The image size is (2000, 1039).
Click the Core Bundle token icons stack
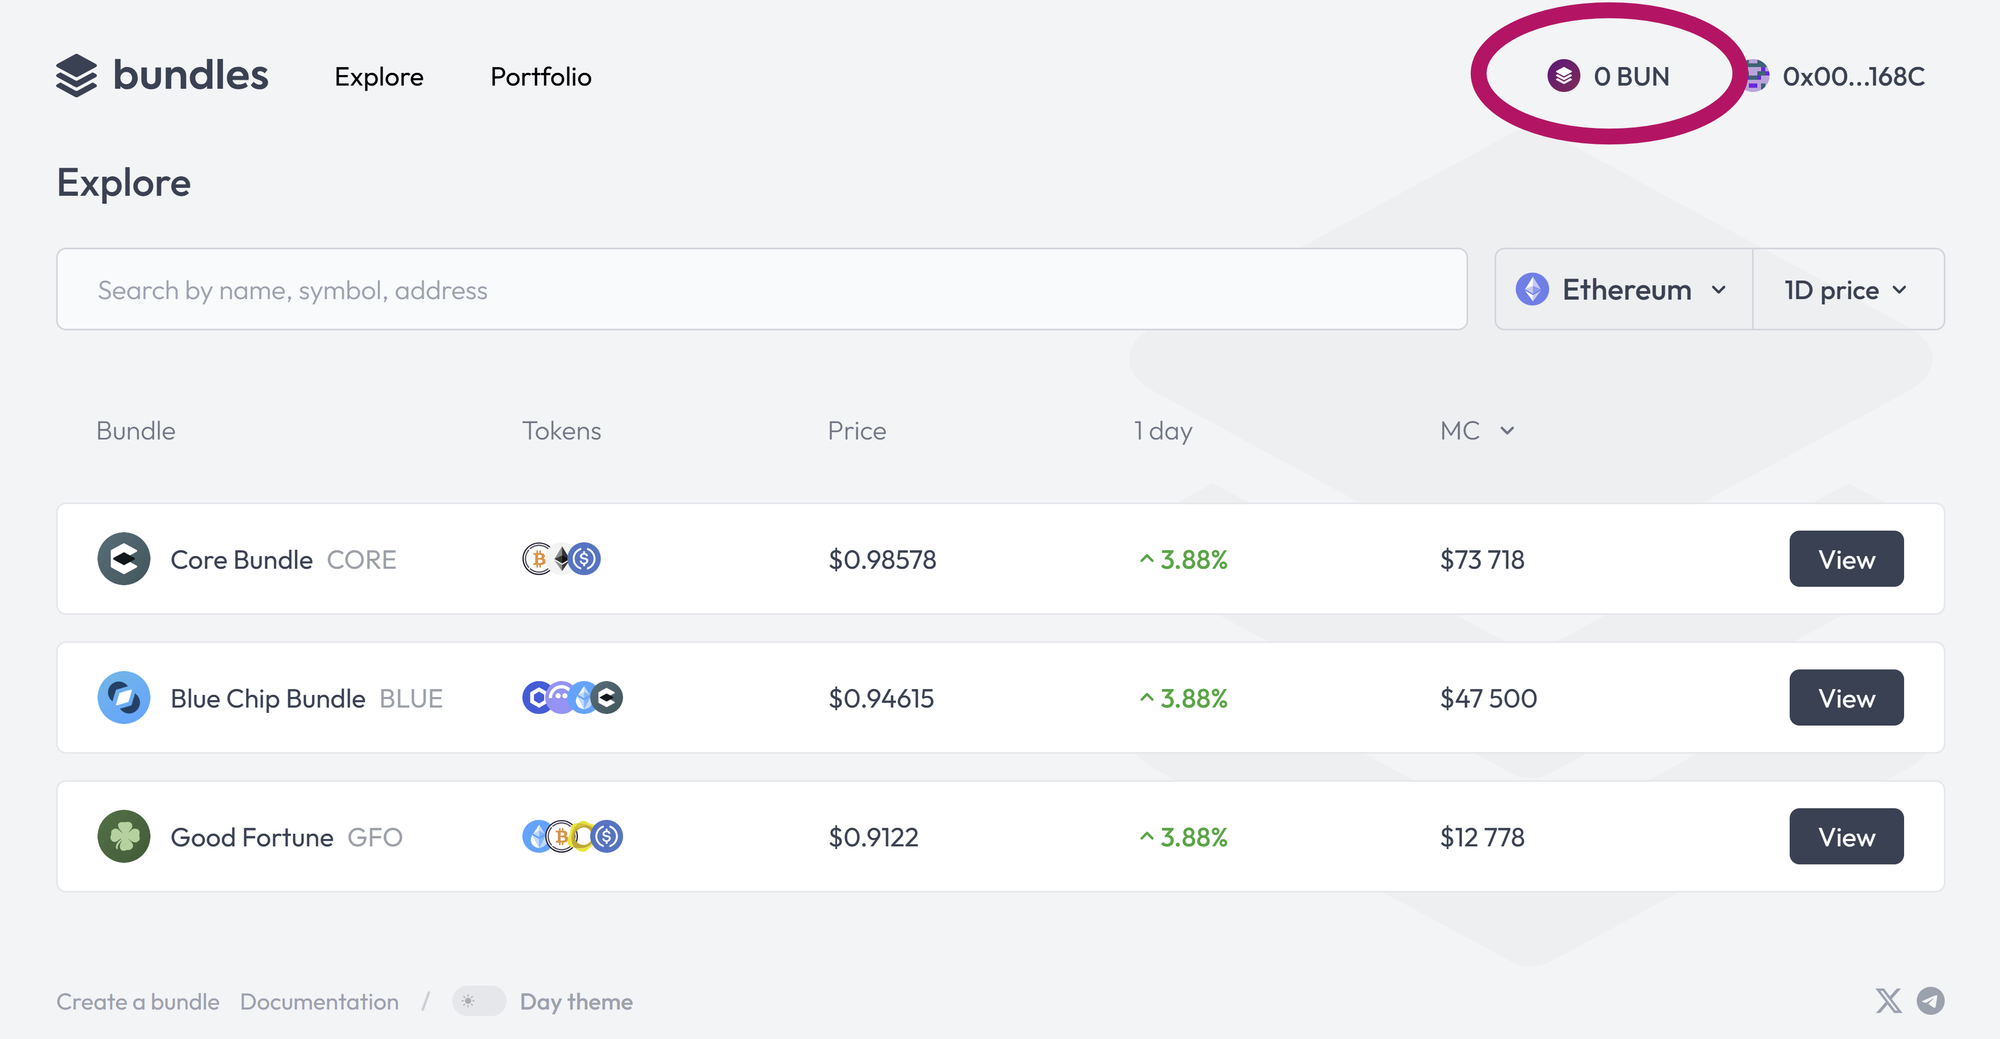[561, 559]
